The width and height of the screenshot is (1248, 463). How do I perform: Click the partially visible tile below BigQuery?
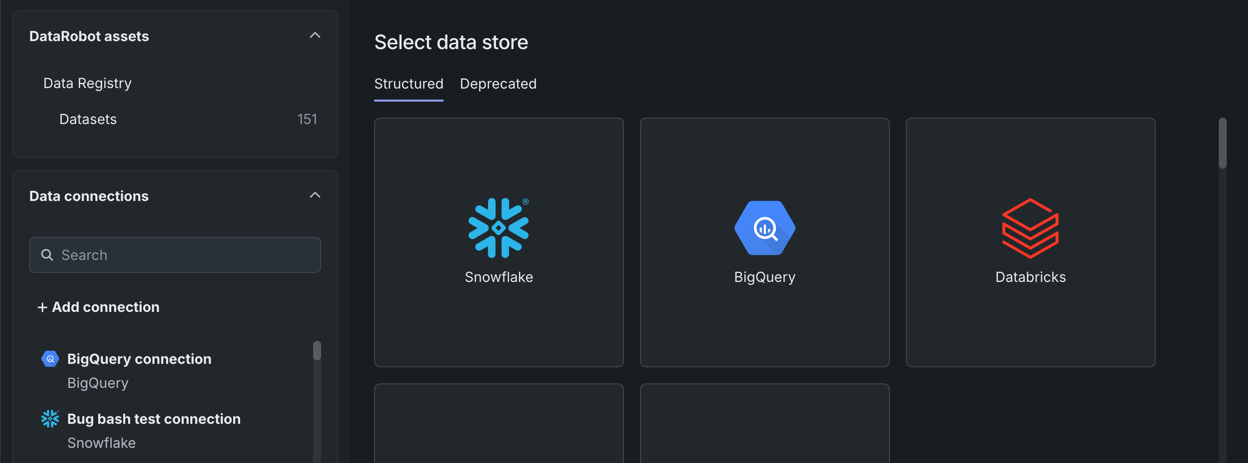pos(765,423)
